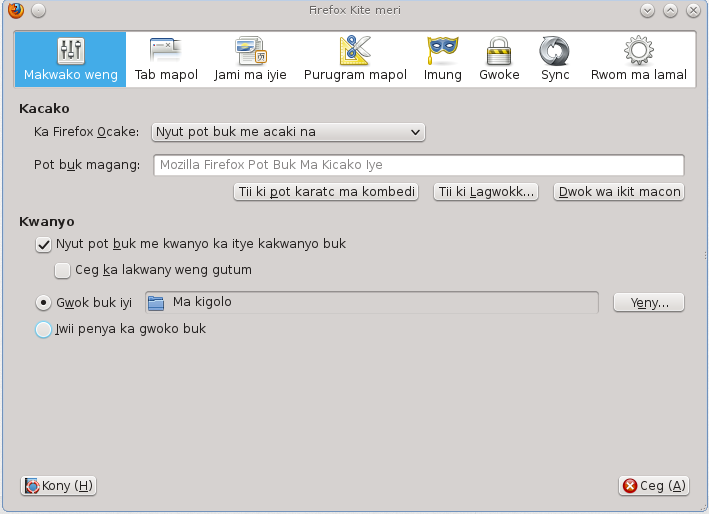The image size is (709, 514).
Task: Switch to the Jami ma iyie tab label
Action: point(251,75)
